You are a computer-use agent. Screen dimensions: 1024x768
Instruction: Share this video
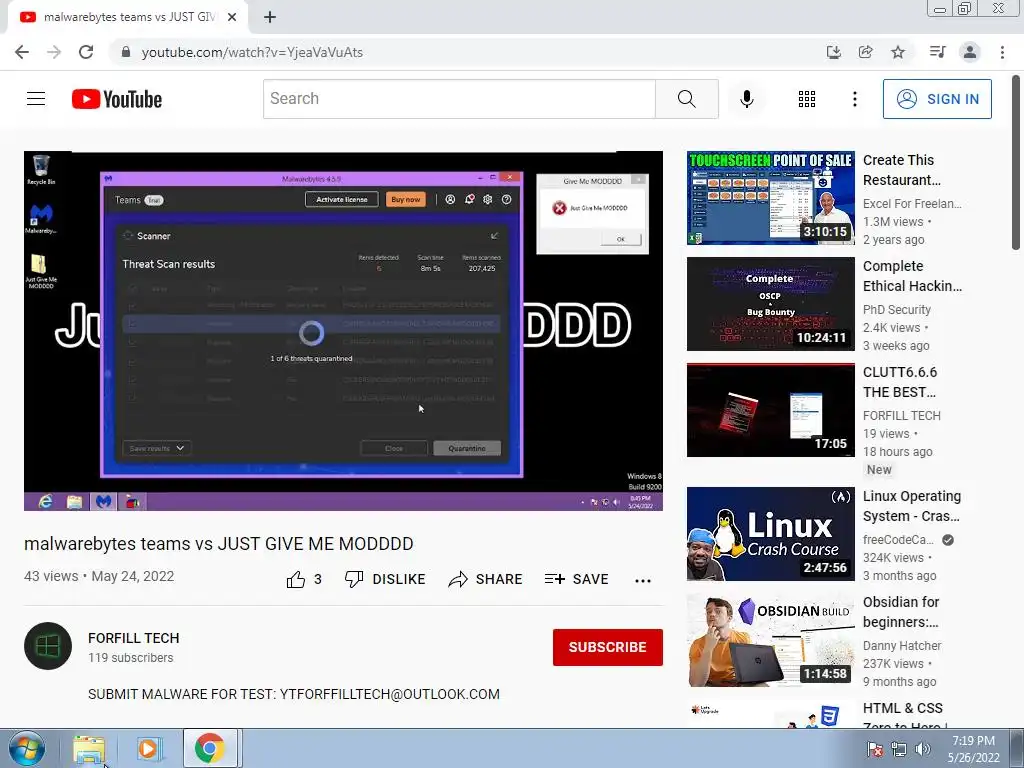pyautogui.click(x=485, y=579)
